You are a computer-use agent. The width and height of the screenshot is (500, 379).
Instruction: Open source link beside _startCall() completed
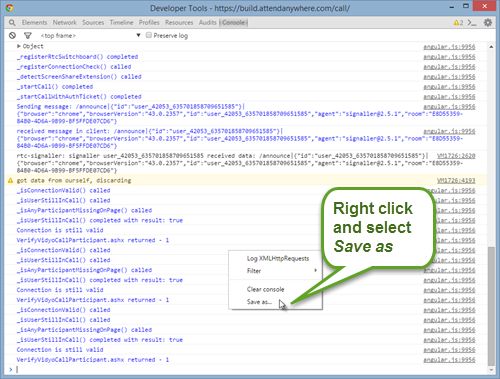click(449, 87)
